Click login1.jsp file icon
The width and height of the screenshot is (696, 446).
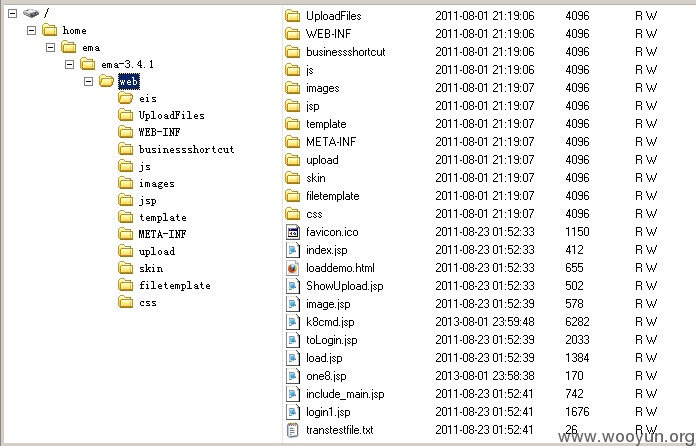click(293, 412)
